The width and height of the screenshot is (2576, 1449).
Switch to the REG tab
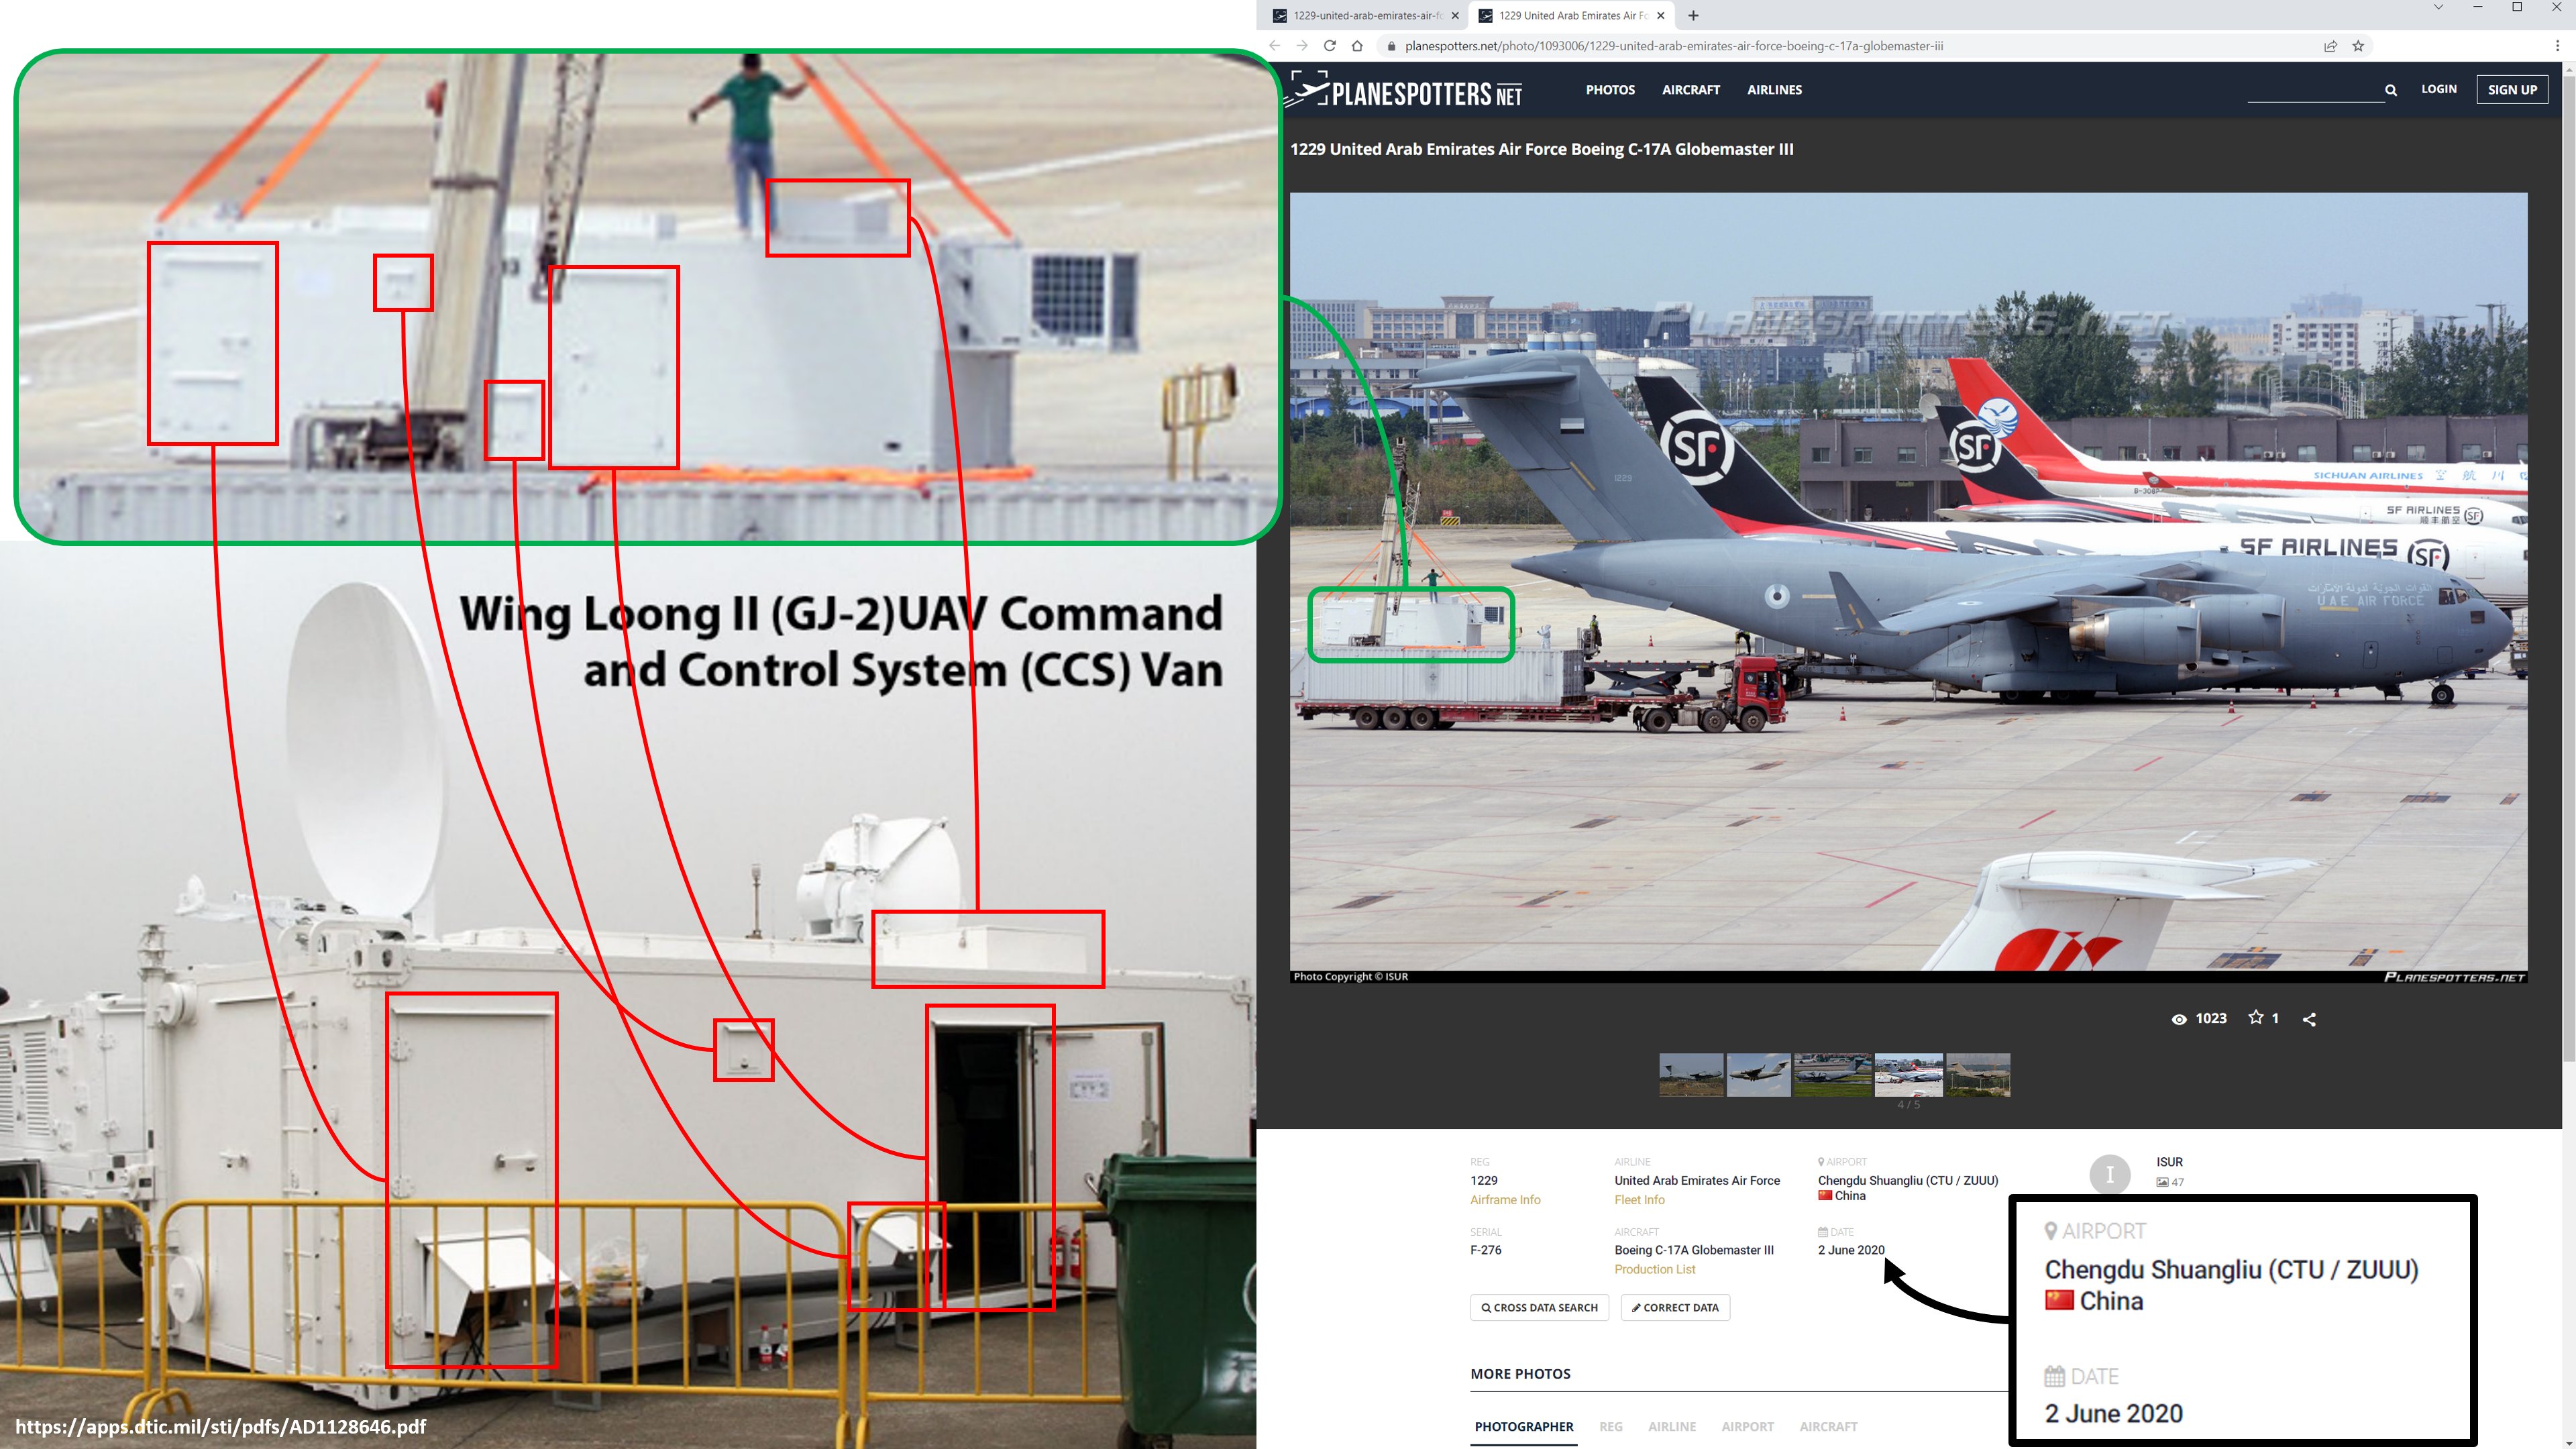1610,1427
